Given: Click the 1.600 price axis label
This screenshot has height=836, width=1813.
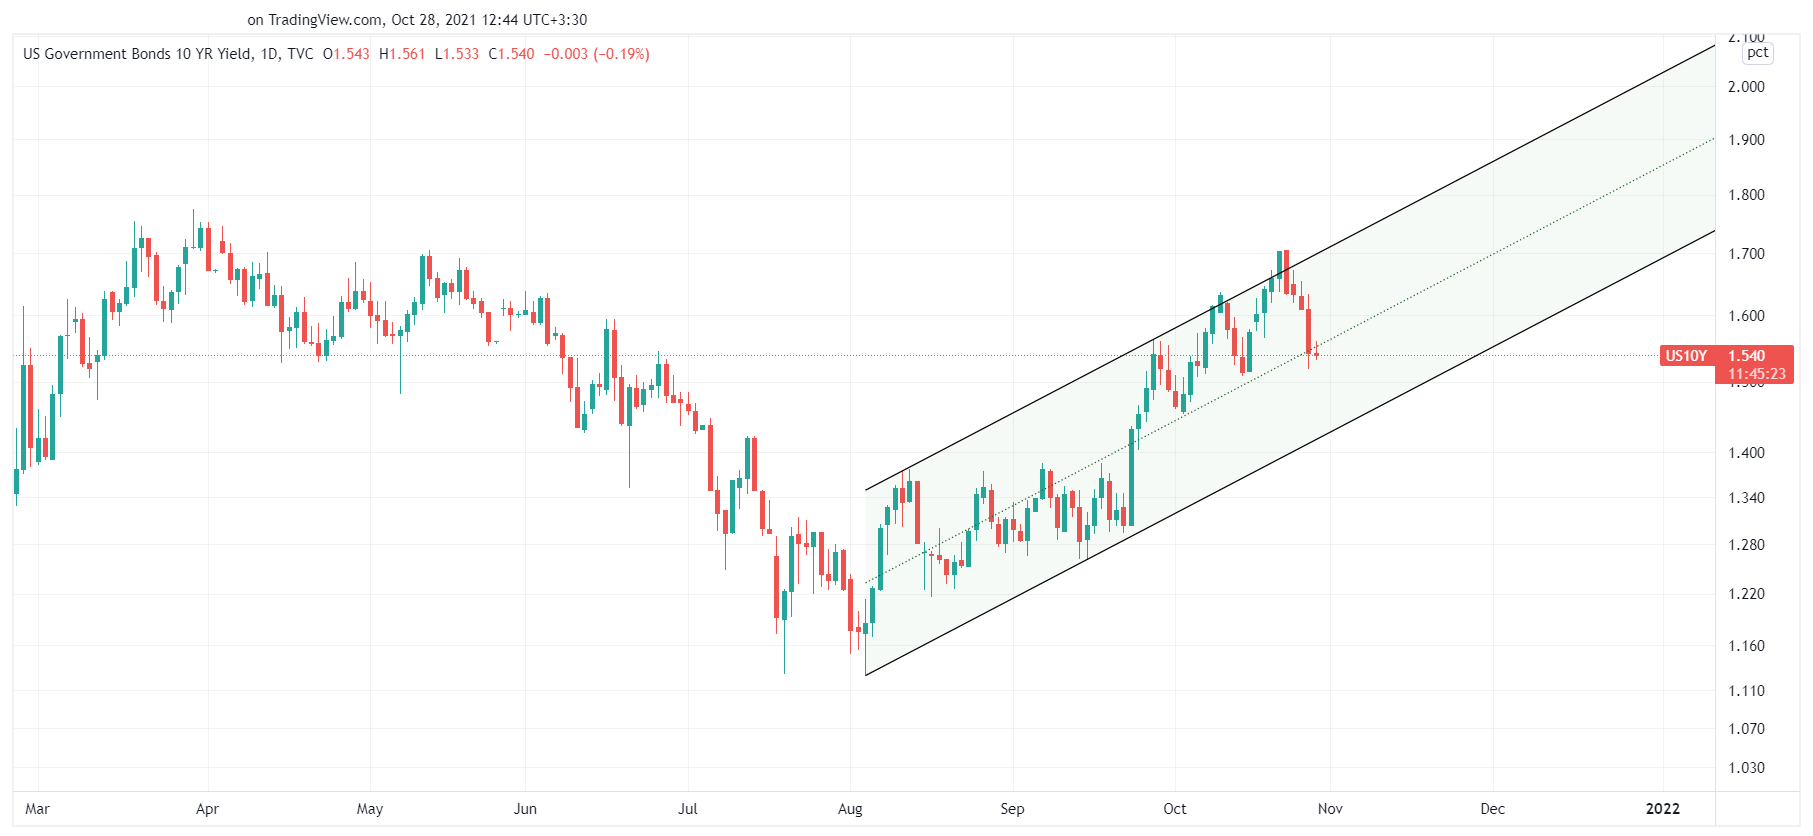Looking at the screenshot, I should [1747, 316].
